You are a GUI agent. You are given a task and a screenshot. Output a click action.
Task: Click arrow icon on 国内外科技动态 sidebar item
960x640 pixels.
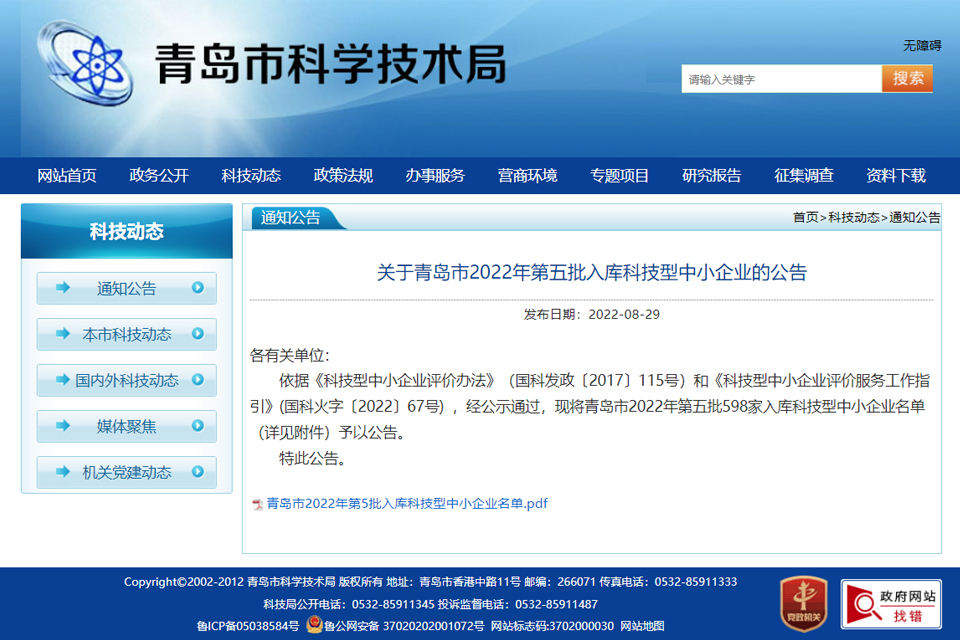(62, 380)
